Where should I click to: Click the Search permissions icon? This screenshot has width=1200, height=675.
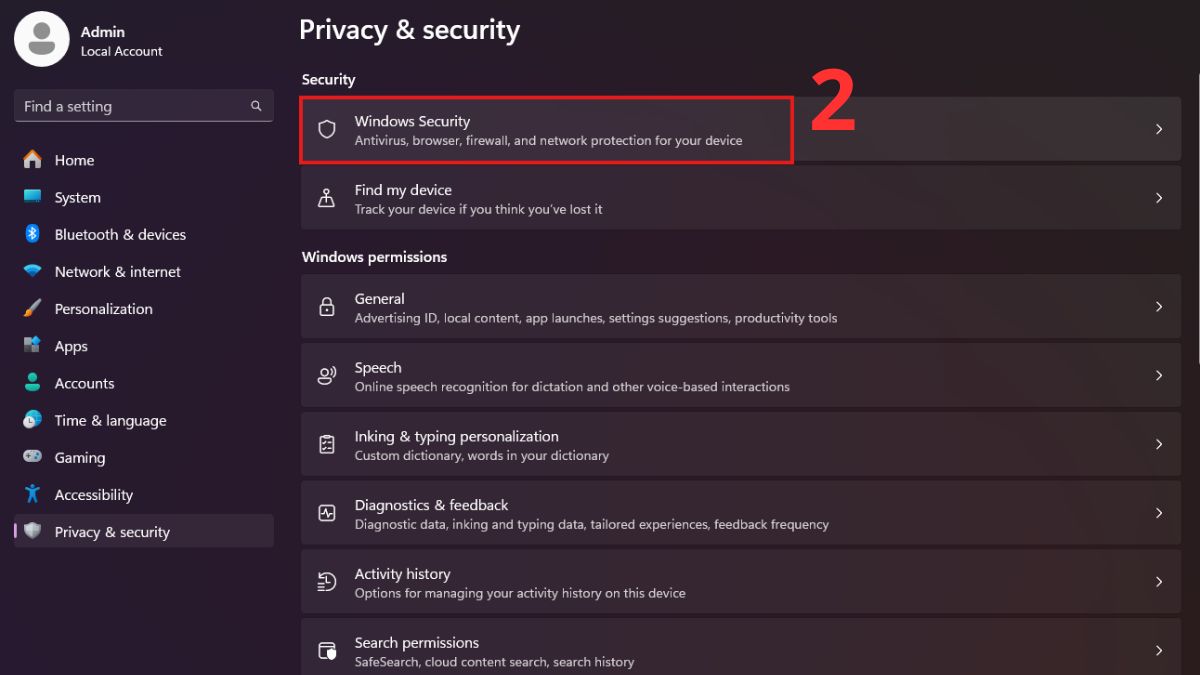(326, 649)
